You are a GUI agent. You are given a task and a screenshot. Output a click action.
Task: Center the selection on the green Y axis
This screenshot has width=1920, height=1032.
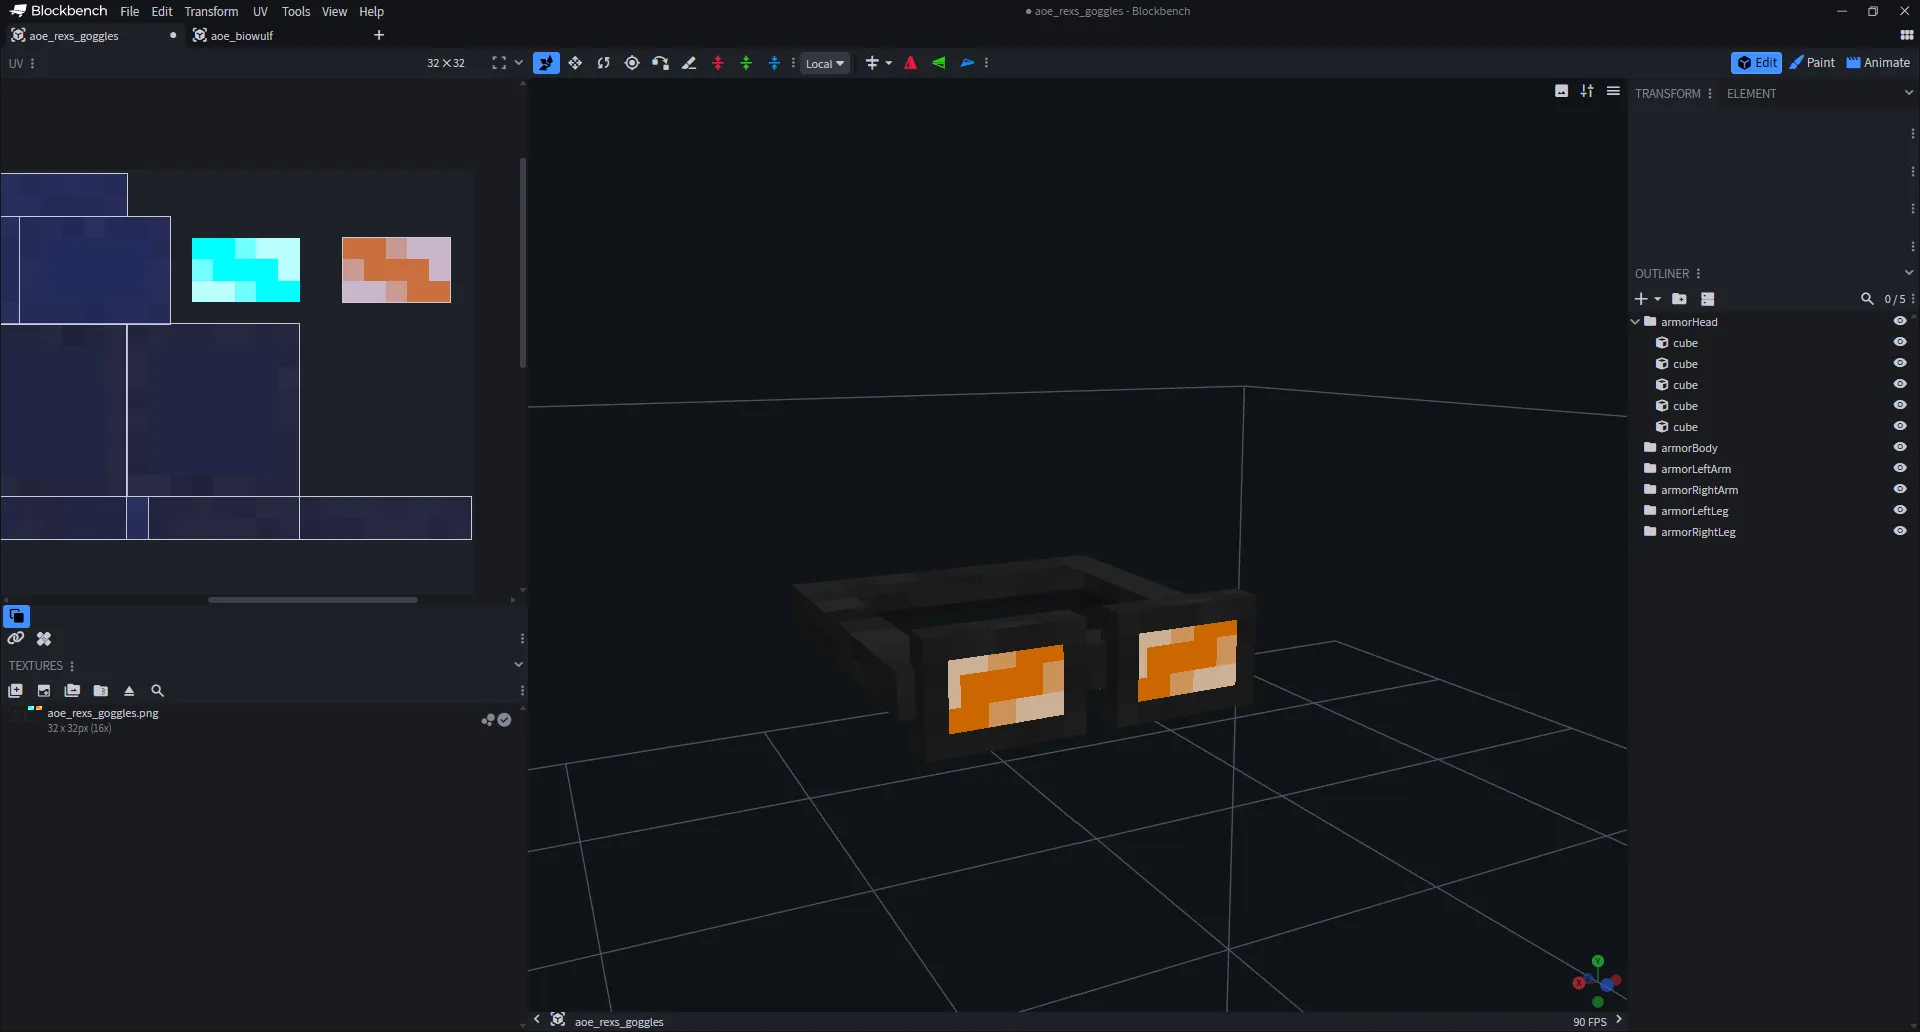click(x=746, y=63)
